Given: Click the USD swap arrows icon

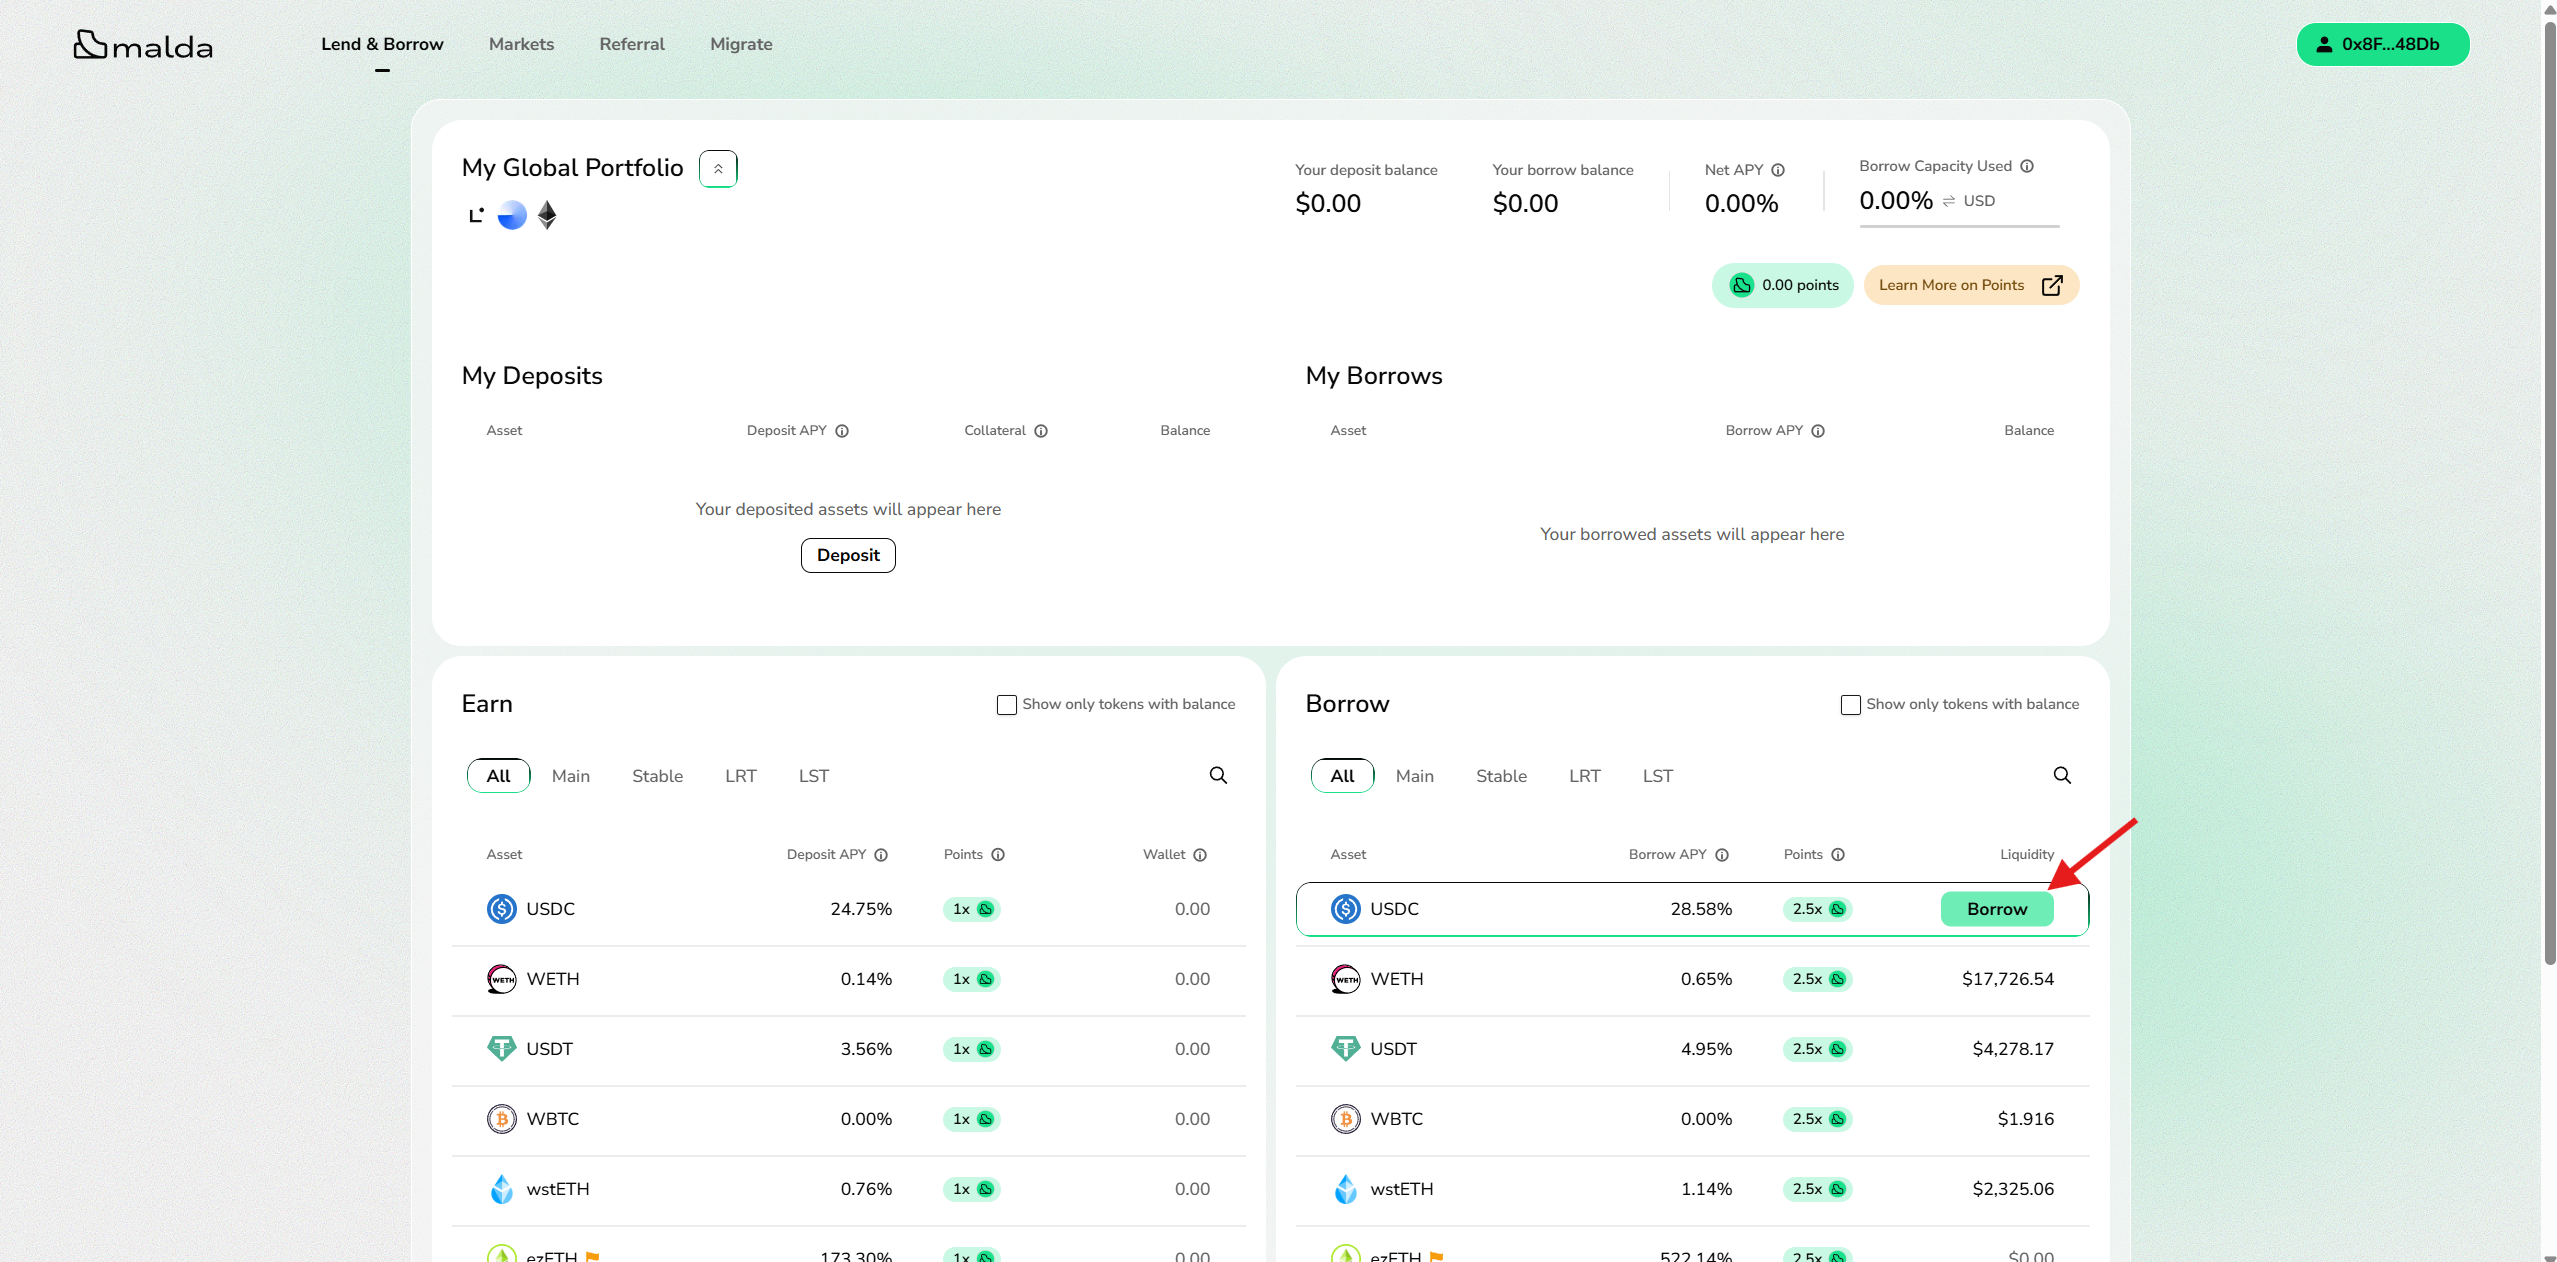Looking at the screenshot, I should point(1949,201).
